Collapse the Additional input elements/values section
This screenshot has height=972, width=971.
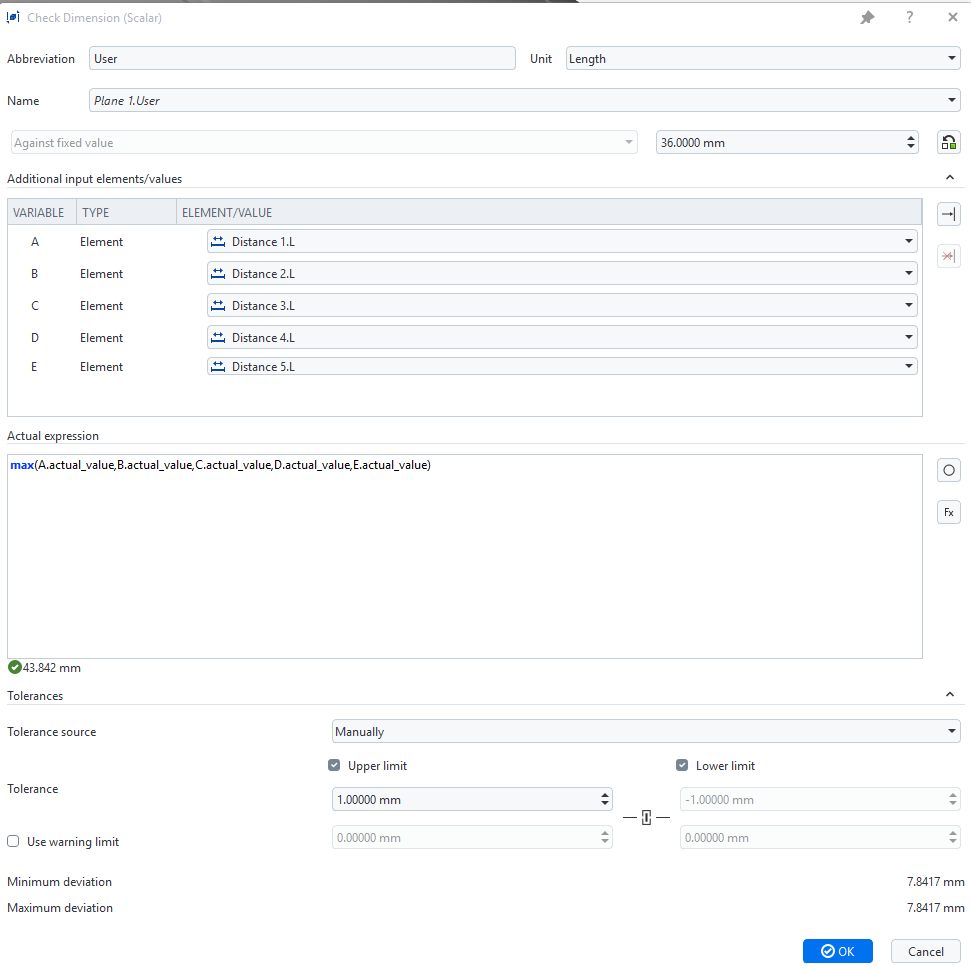coord(949,178)
